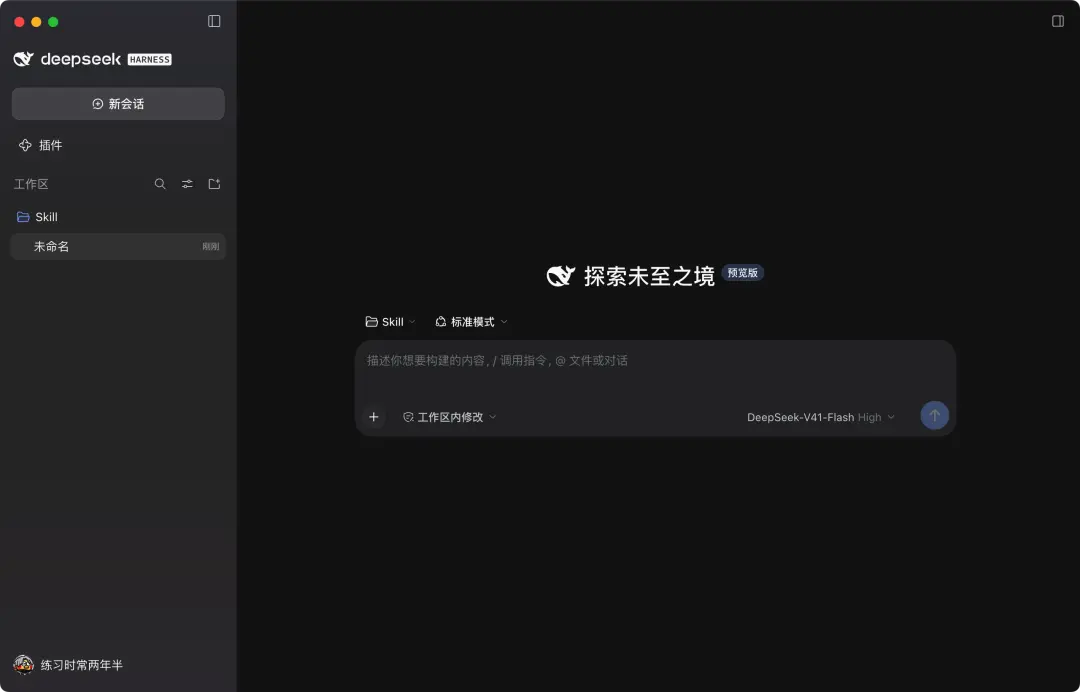Click the 探索未至之境 headline
Screen dimensions: 1080x692
(x=649, y=276)
